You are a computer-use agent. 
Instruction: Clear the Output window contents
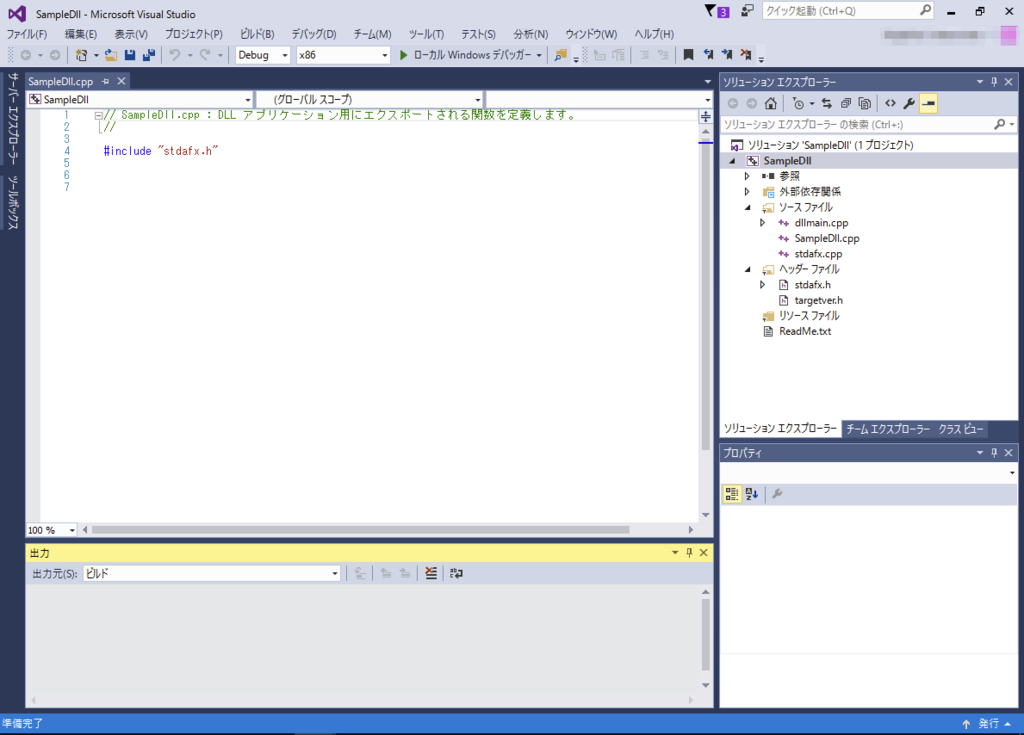tap(430, 573)
